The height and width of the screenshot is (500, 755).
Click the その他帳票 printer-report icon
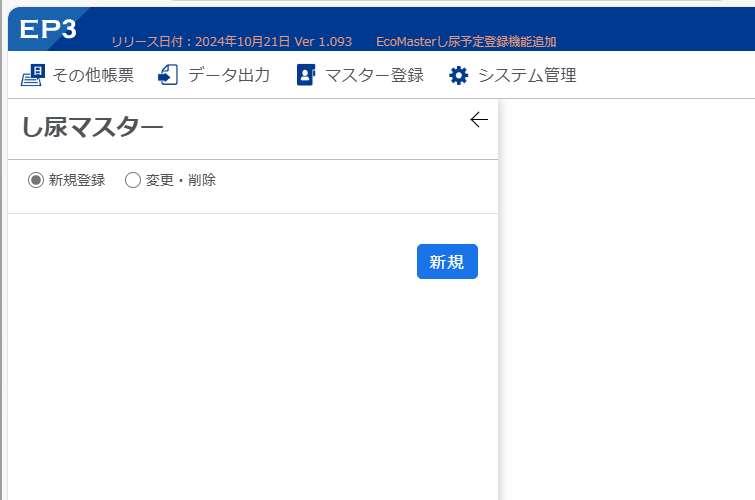coord(33,75)
